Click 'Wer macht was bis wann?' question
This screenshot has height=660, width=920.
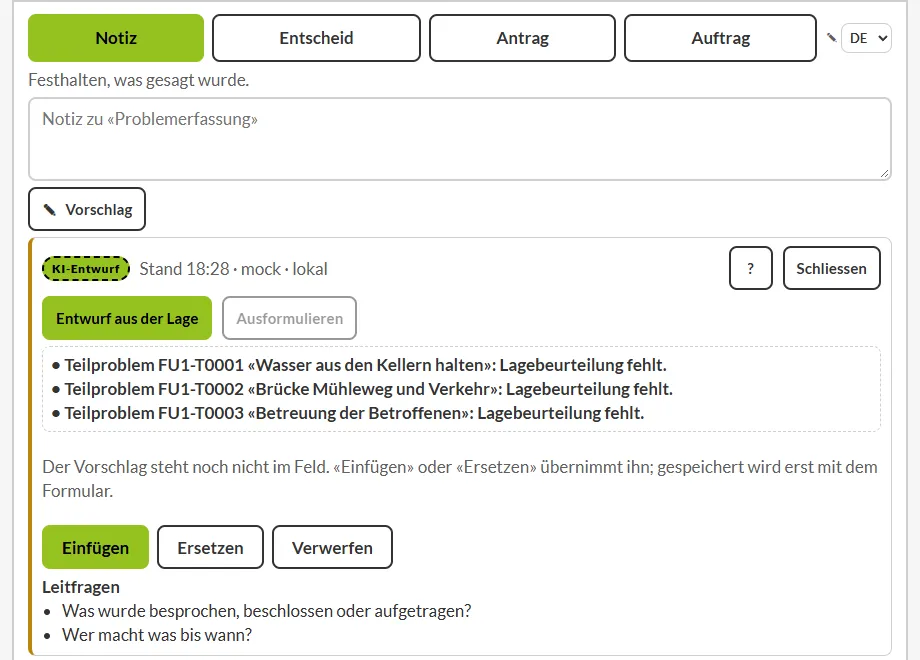click(157, 635)
